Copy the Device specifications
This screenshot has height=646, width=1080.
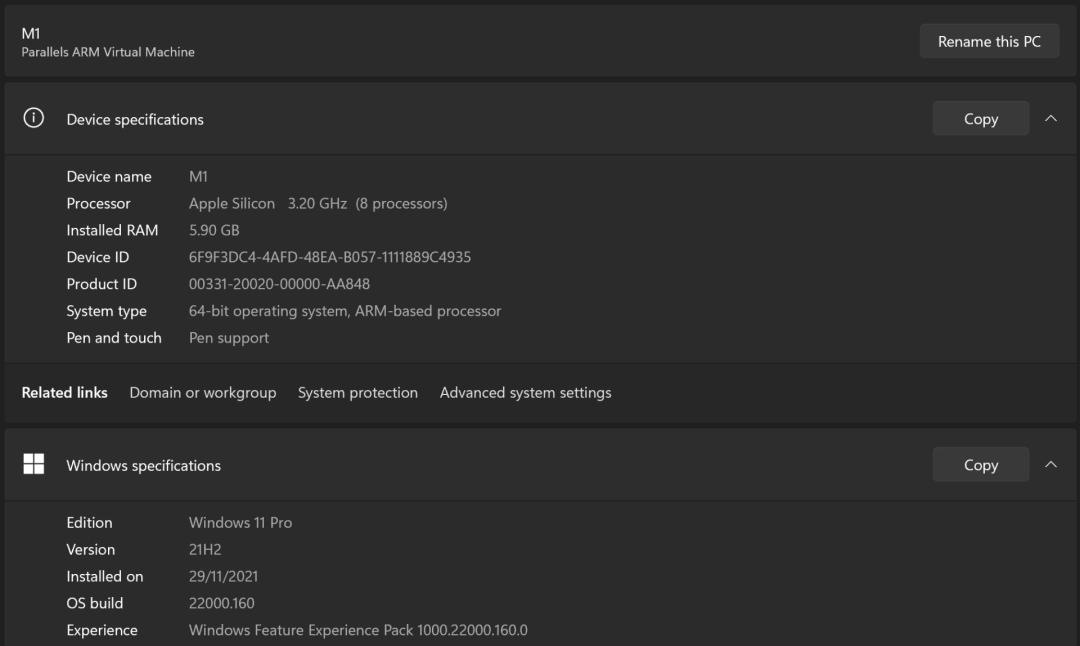[980, 118]
